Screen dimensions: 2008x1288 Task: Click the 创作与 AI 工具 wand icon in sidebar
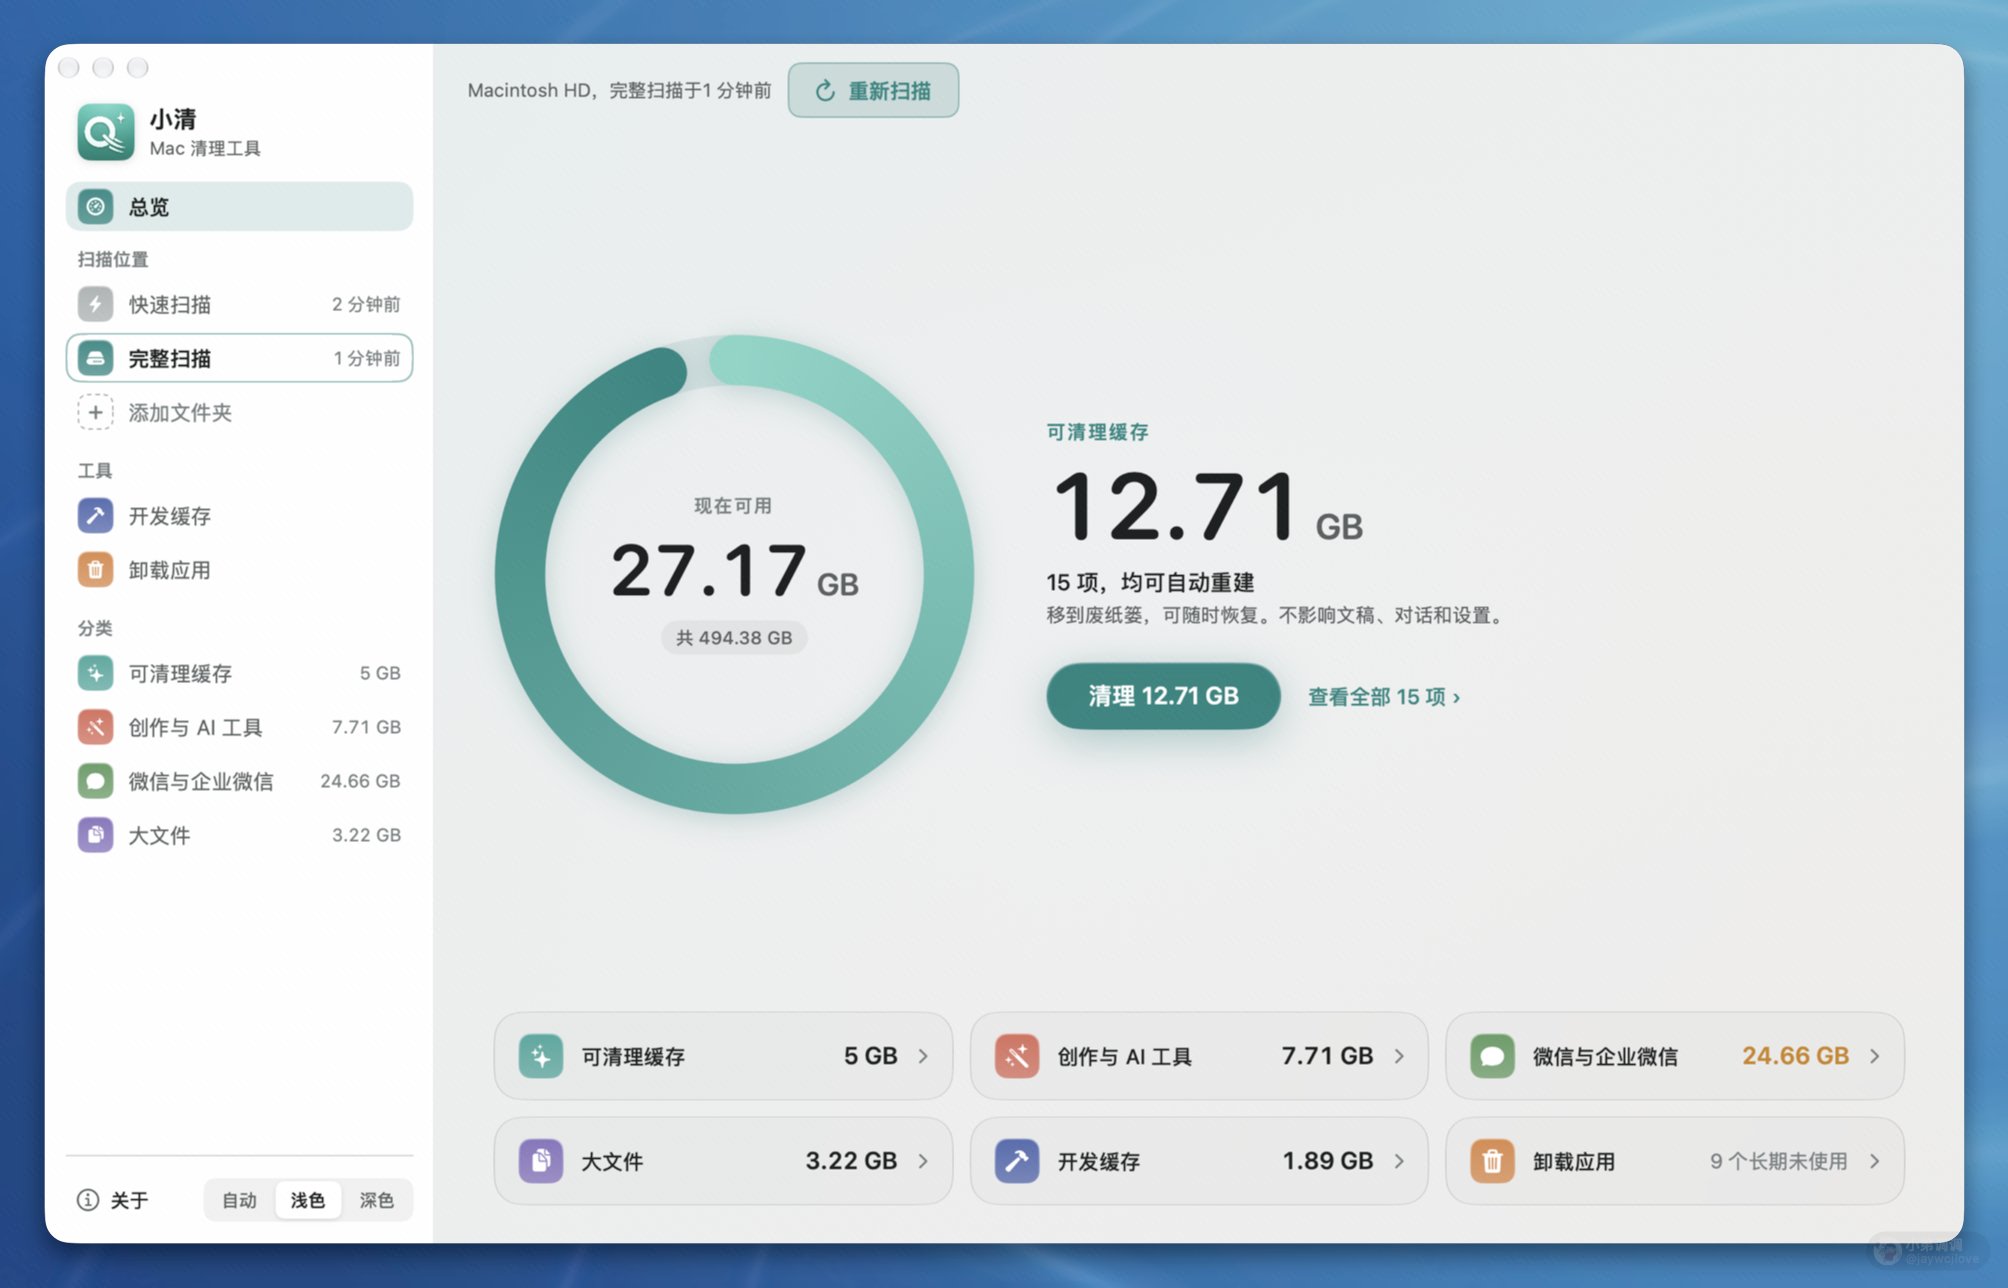point(95,727)
